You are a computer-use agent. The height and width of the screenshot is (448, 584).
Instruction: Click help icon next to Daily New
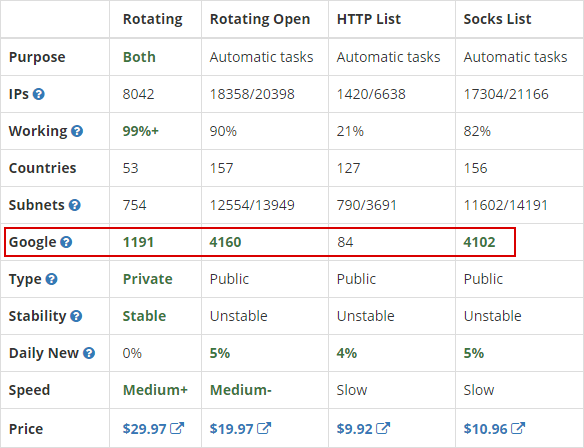click(x=89, y=353)
